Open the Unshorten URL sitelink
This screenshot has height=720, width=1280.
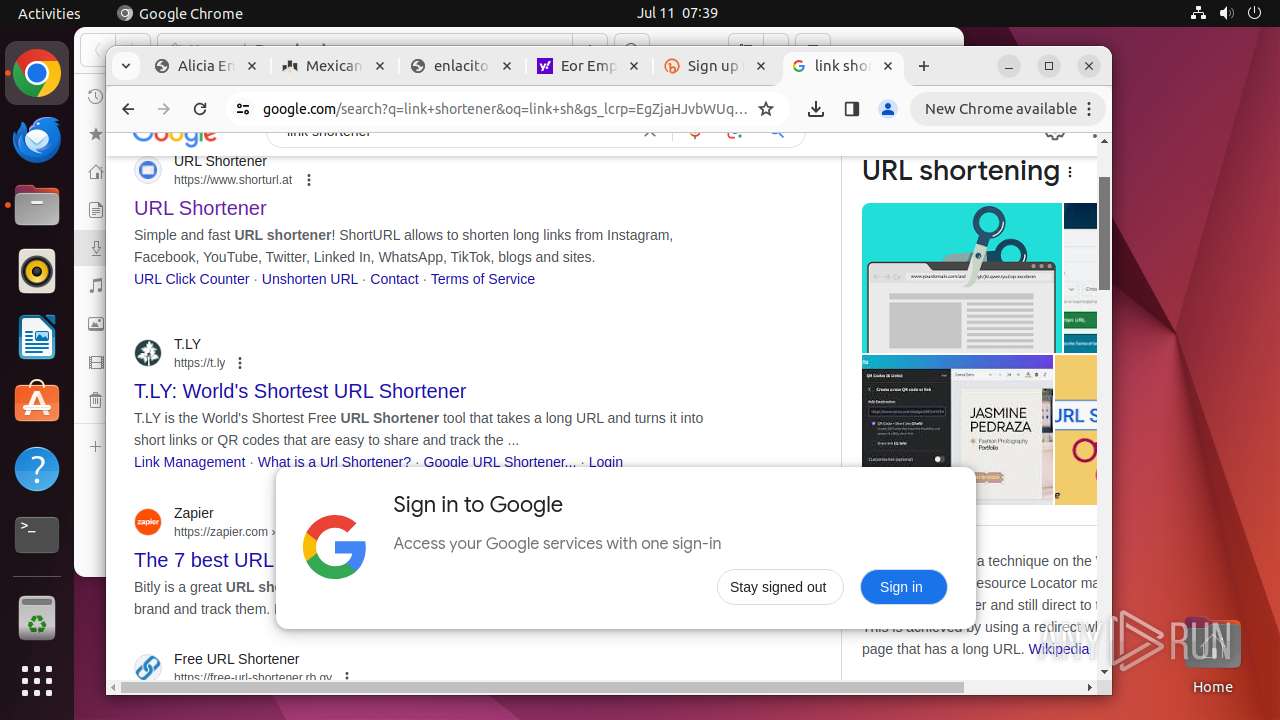coord(310,279)
